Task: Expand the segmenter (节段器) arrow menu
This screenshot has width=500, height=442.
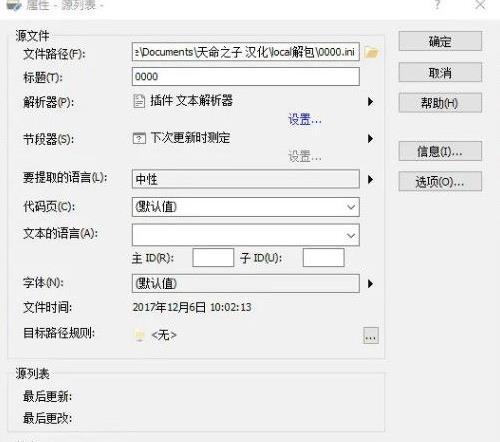Action: pos(370,138)
